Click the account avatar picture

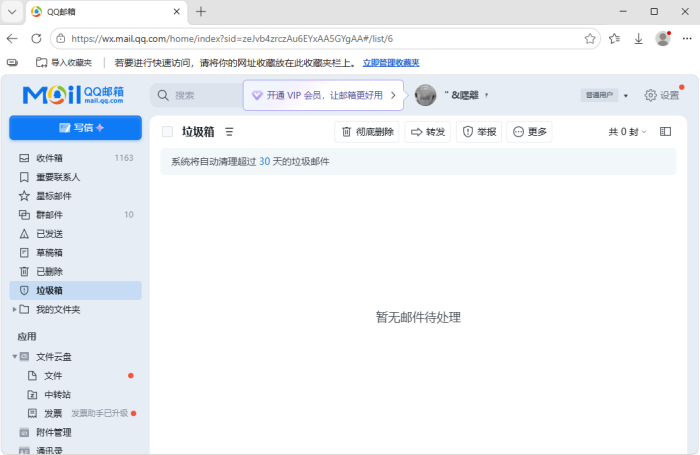[425, 95]
